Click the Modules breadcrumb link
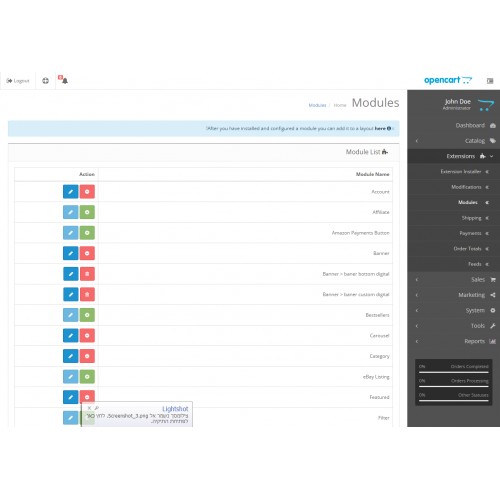The image size is (500, 500). pyautogui.click(x=317, y=105)
